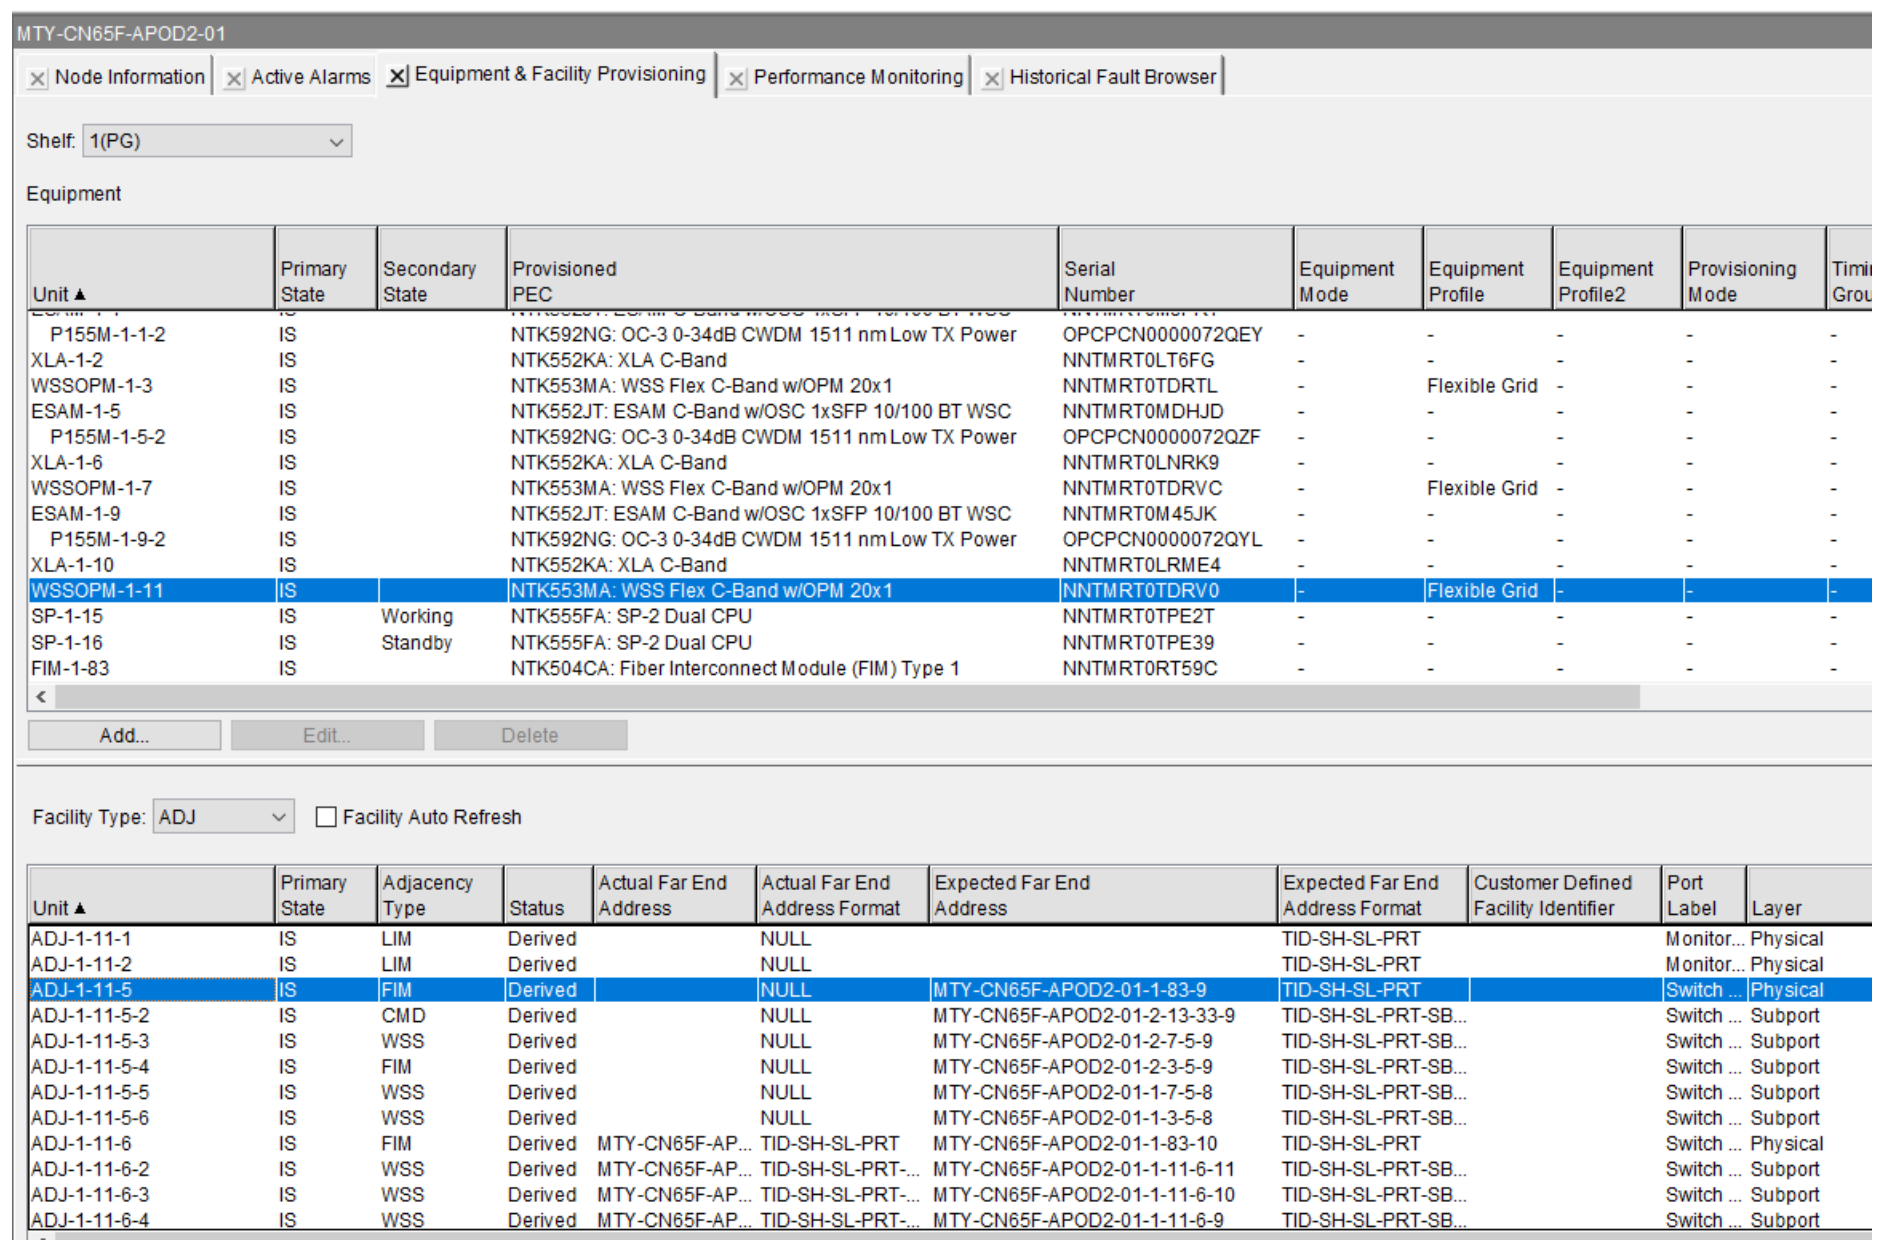This screenshot has height=1252, width=1880.
Task: Enable Facility Auto Refresh checkbox
Action: (326, 817)
